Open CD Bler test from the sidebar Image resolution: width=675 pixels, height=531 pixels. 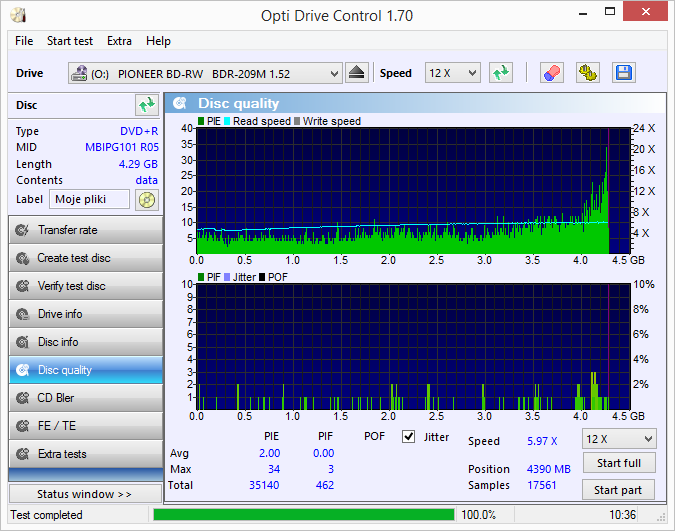click(x=86, y=398)
